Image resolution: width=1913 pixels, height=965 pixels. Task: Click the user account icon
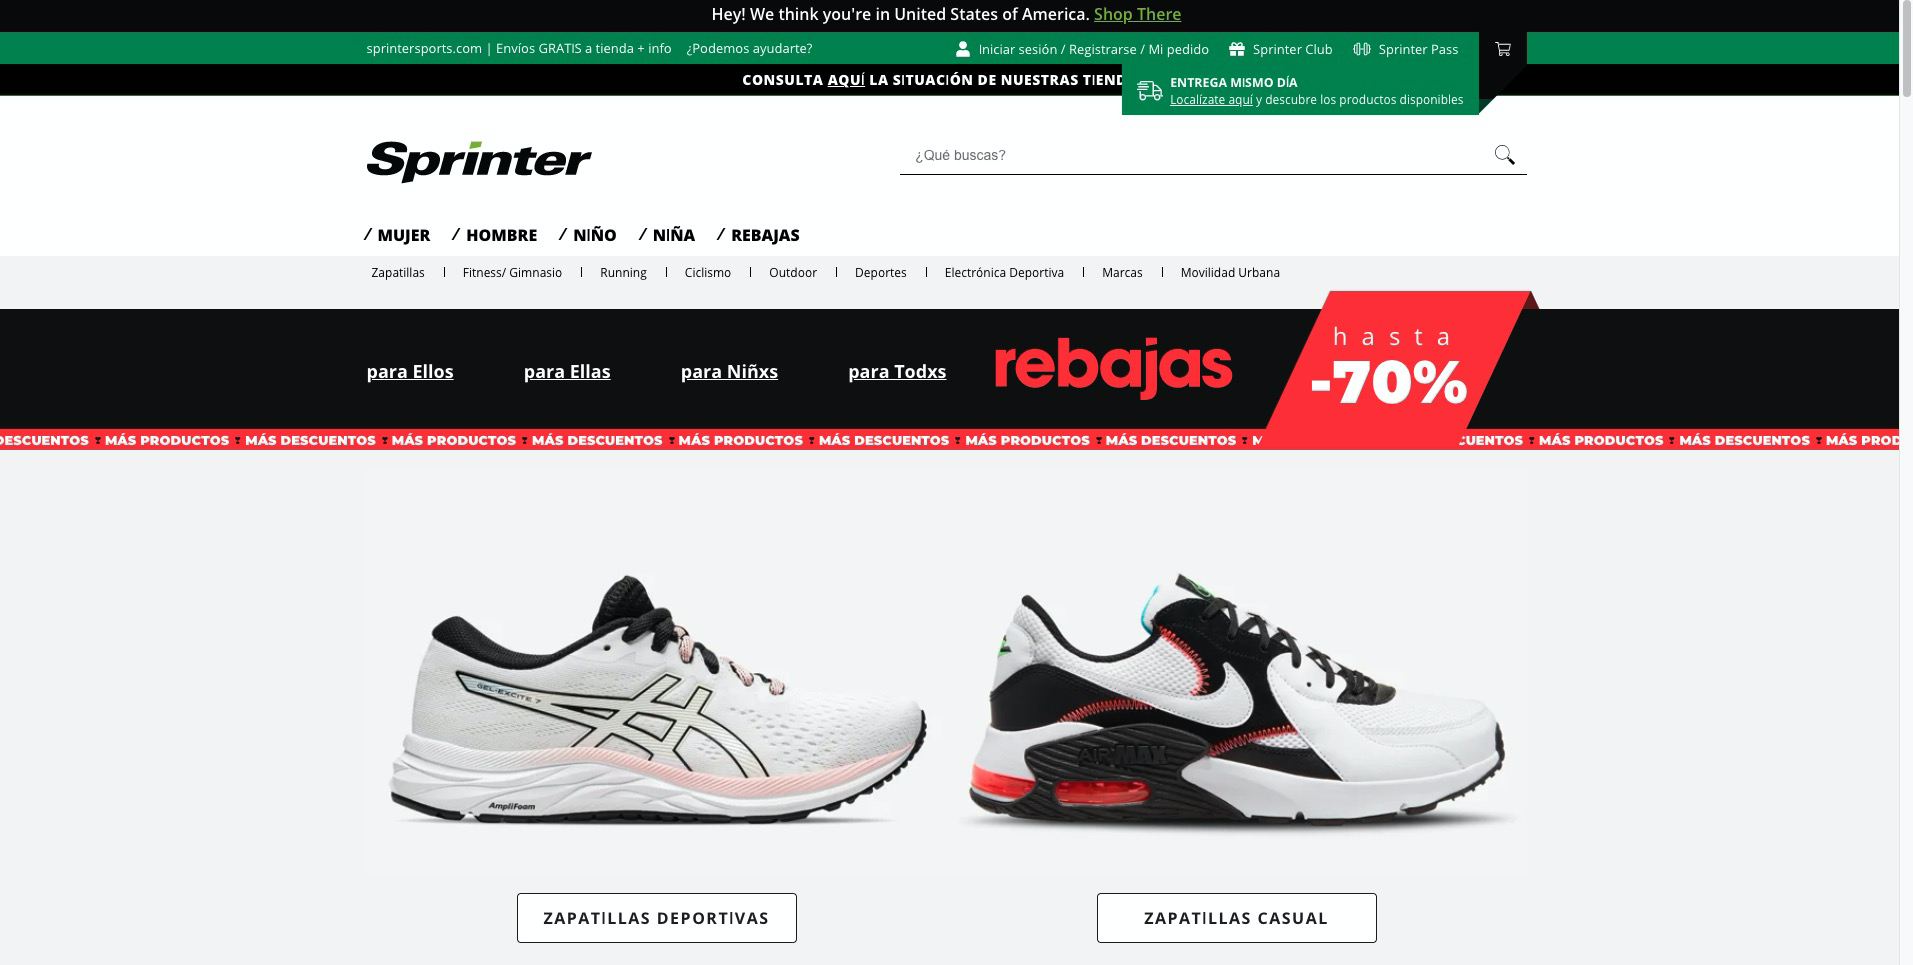point(962,49)
